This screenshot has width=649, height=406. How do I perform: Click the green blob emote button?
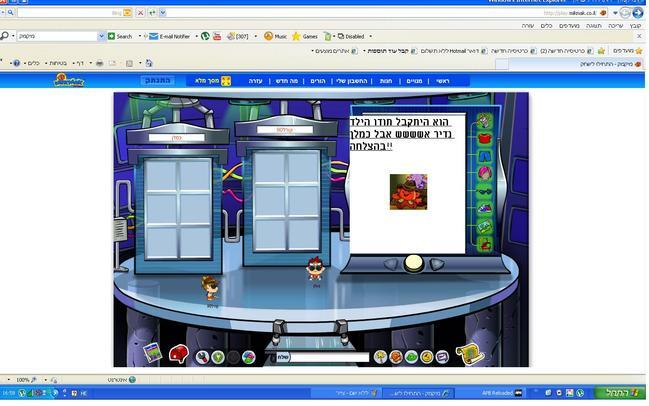(411, 357)
